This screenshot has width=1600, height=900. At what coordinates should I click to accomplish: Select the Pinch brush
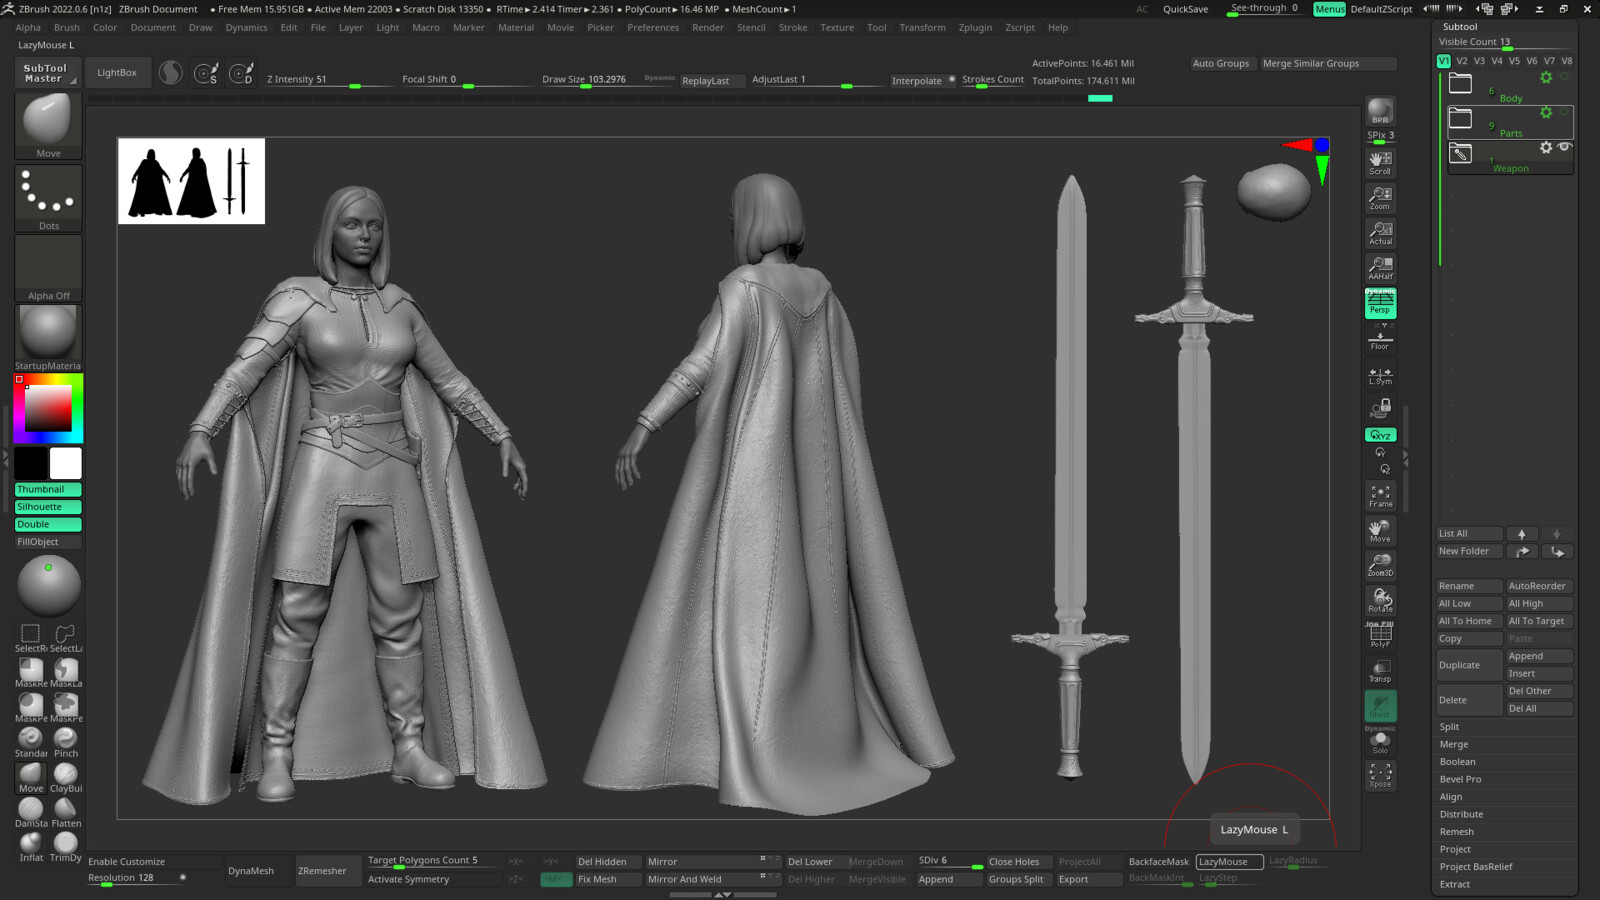click(x=66, y=743)
